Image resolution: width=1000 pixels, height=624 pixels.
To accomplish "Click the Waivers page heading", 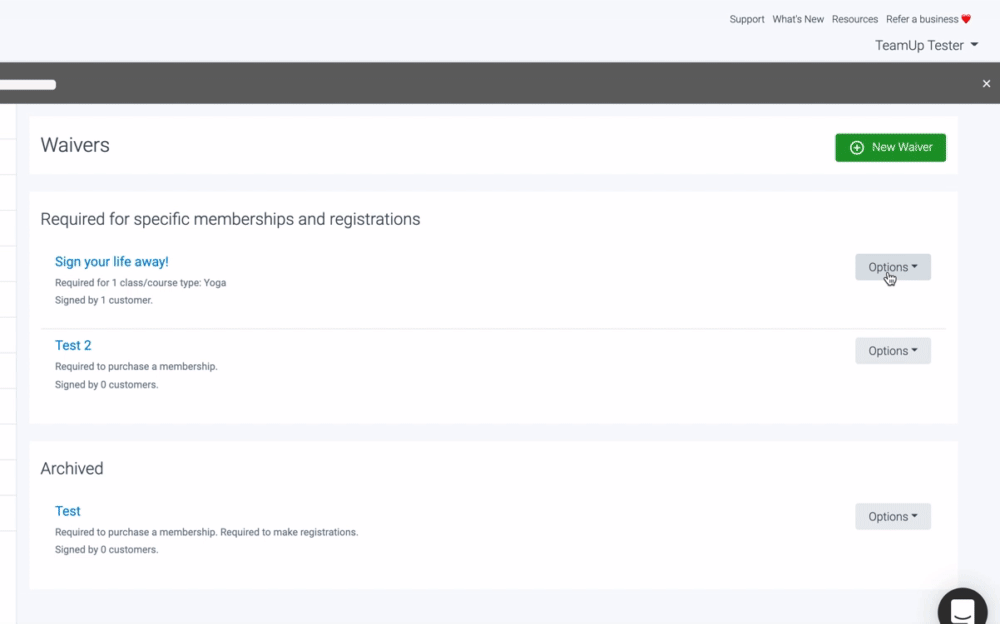I will tap(75, 145).
